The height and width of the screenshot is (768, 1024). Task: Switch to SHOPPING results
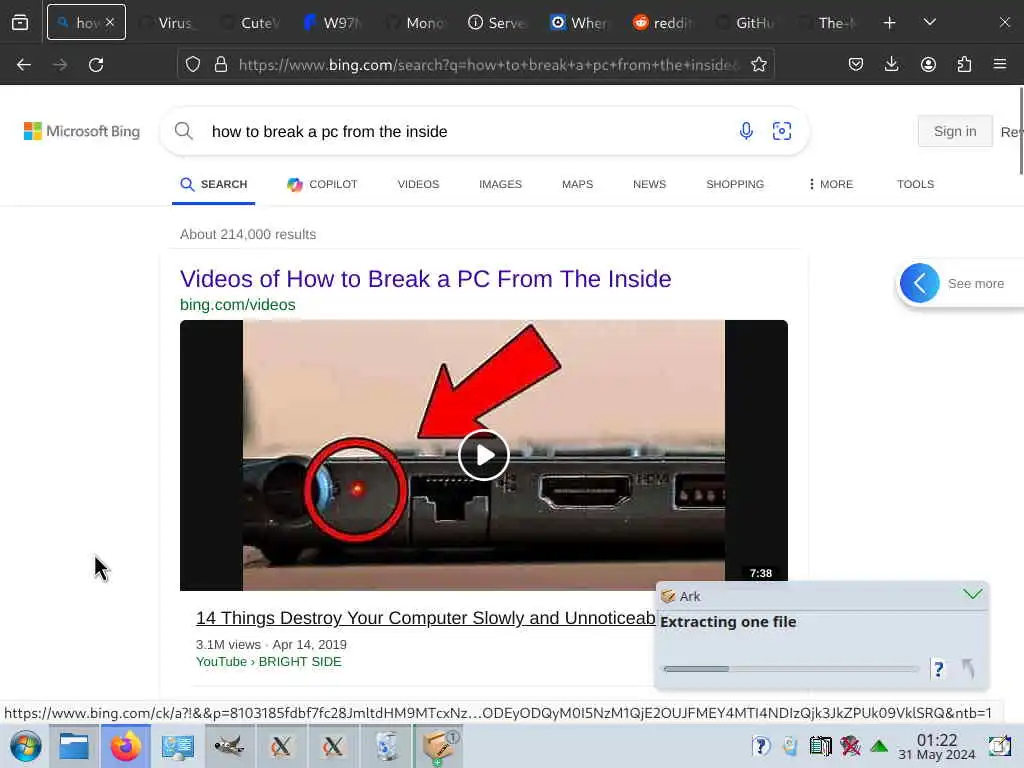tap(735, 184)
